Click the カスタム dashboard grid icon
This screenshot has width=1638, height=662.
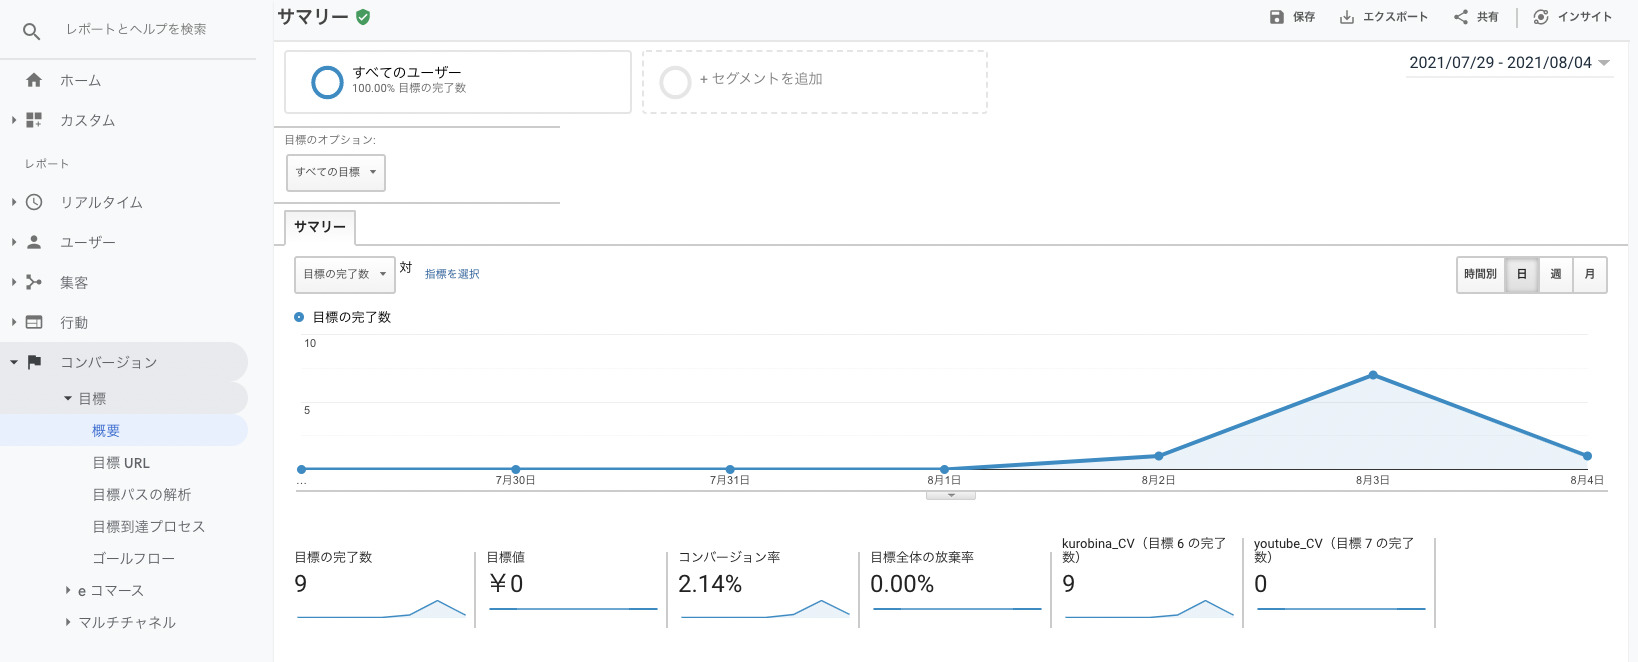34,120
